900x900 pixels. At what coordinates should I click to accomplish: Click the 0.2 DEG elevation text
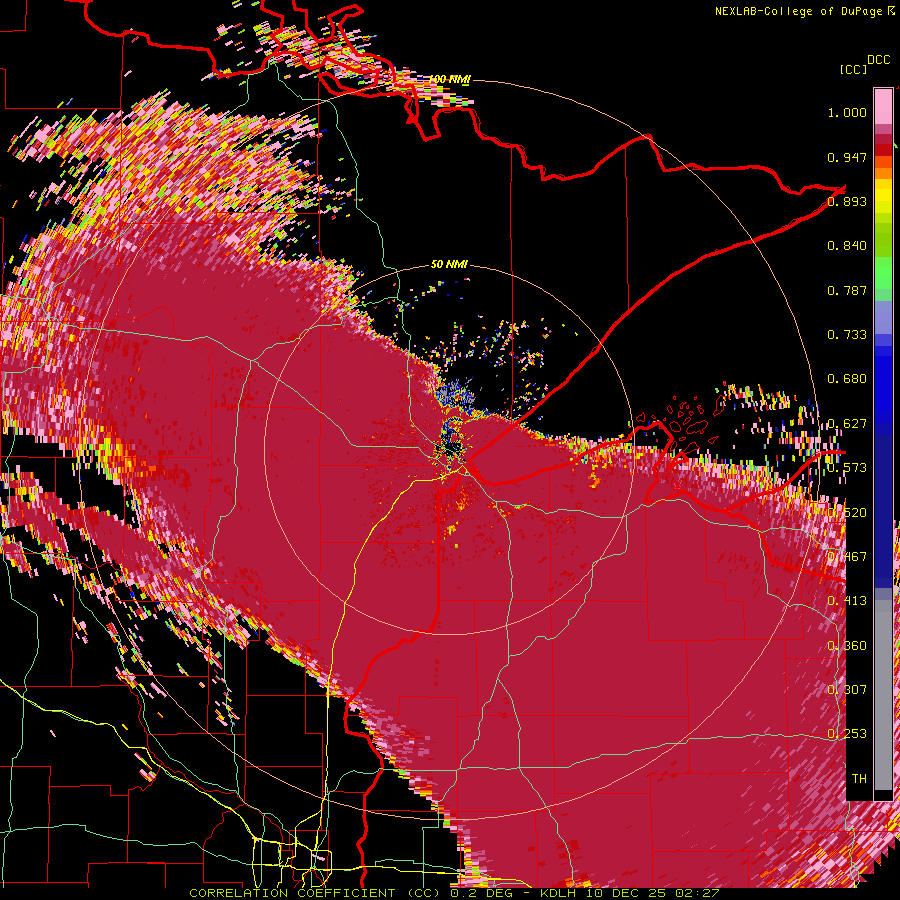(x=481, y=893)
